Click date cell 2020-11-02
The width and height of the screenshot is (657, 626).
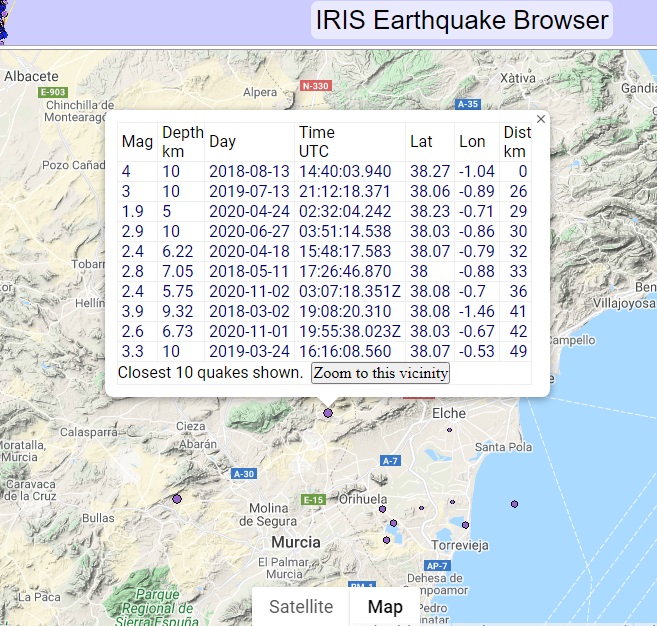pyautogui.click(x=249, y=291)
